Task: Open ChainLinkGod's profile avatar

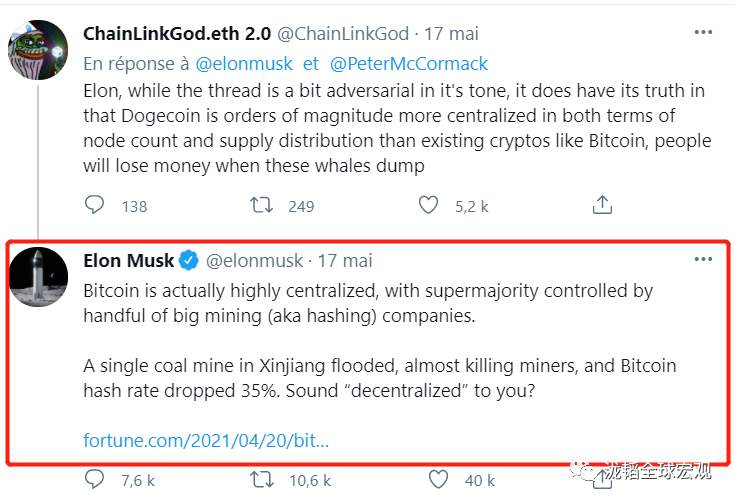Action: pos(38,50)
